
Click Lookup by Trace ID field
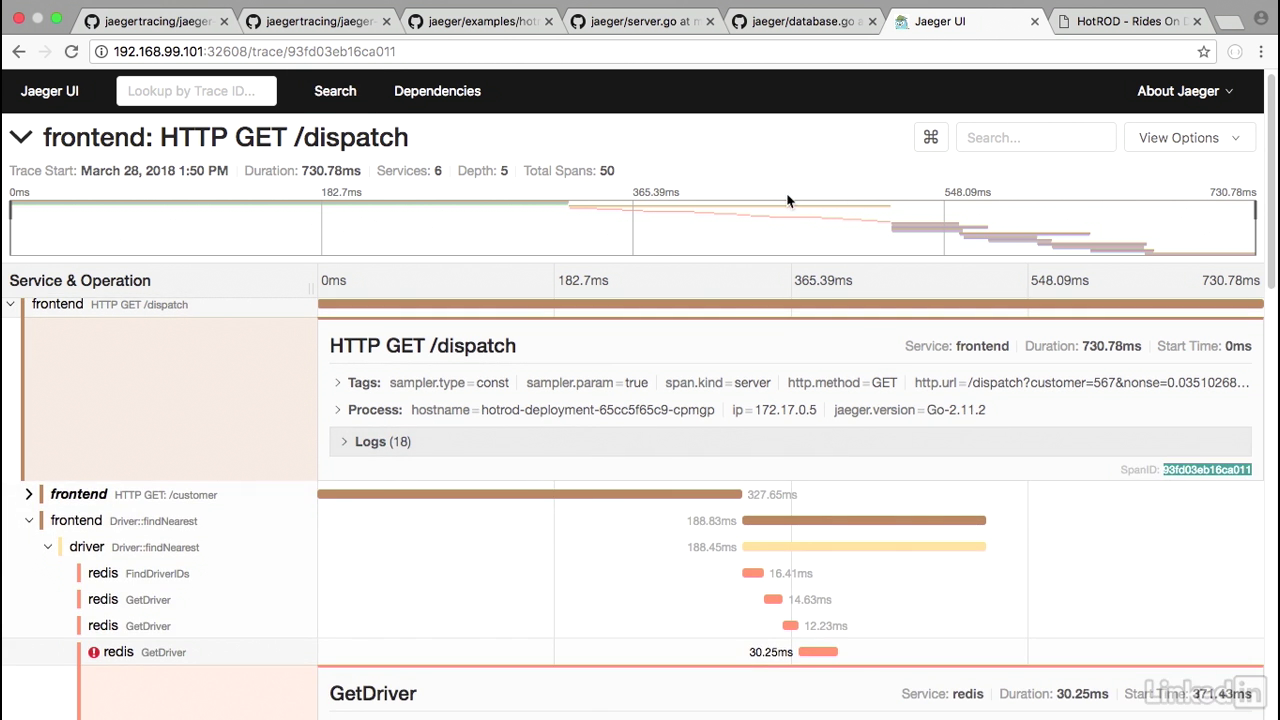tap(197, 91)
